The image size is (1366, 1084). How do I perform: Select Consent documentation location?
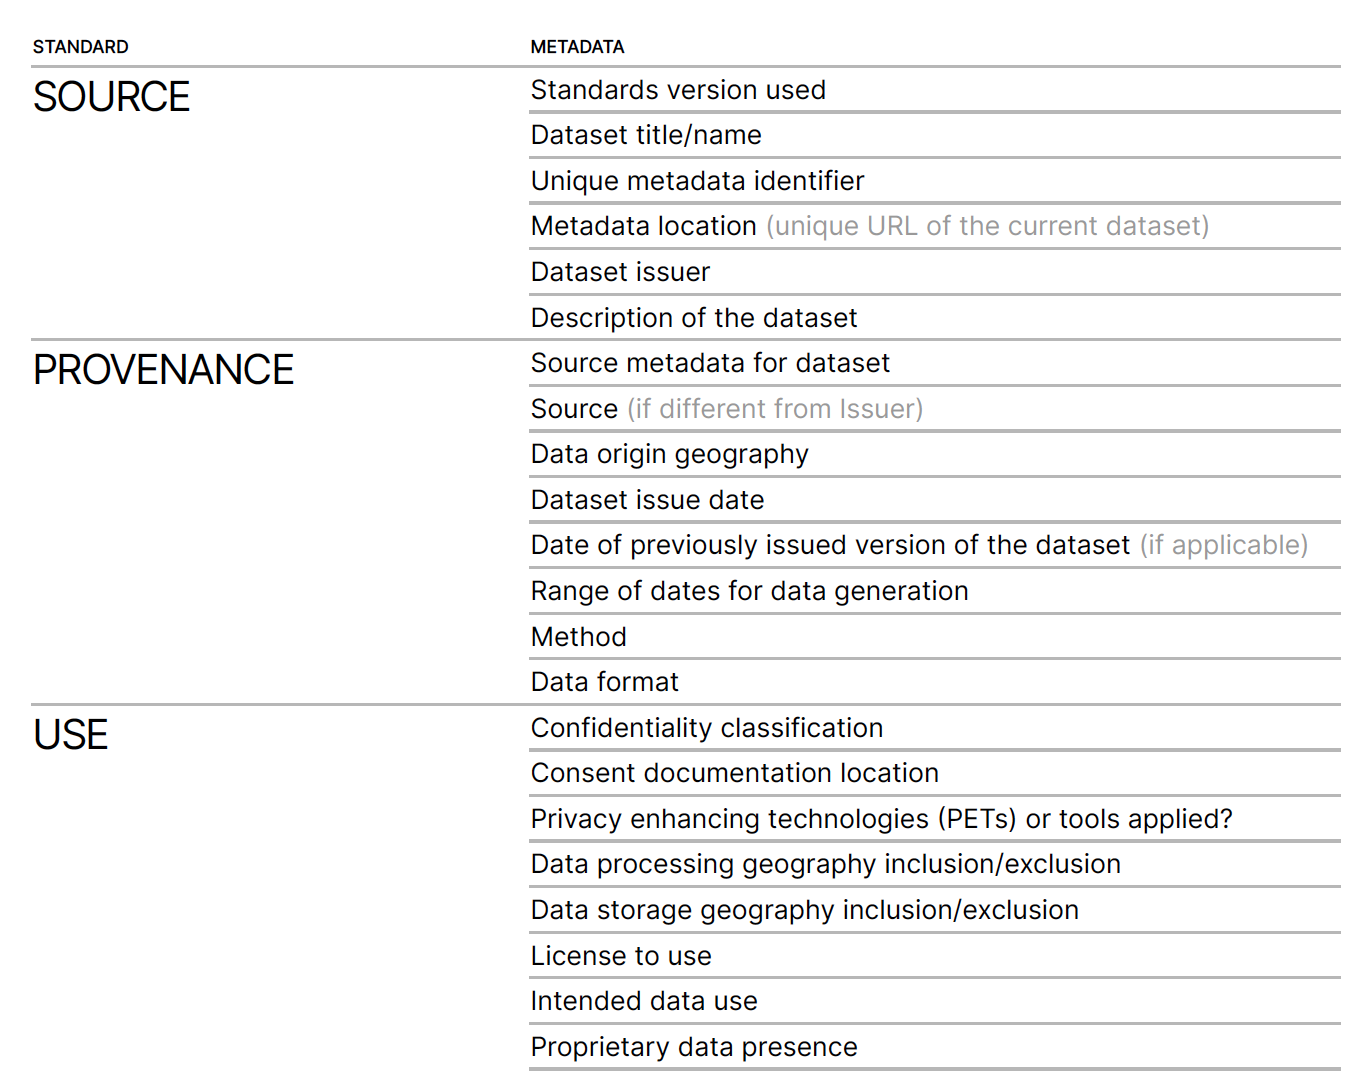tap(734, 773)
